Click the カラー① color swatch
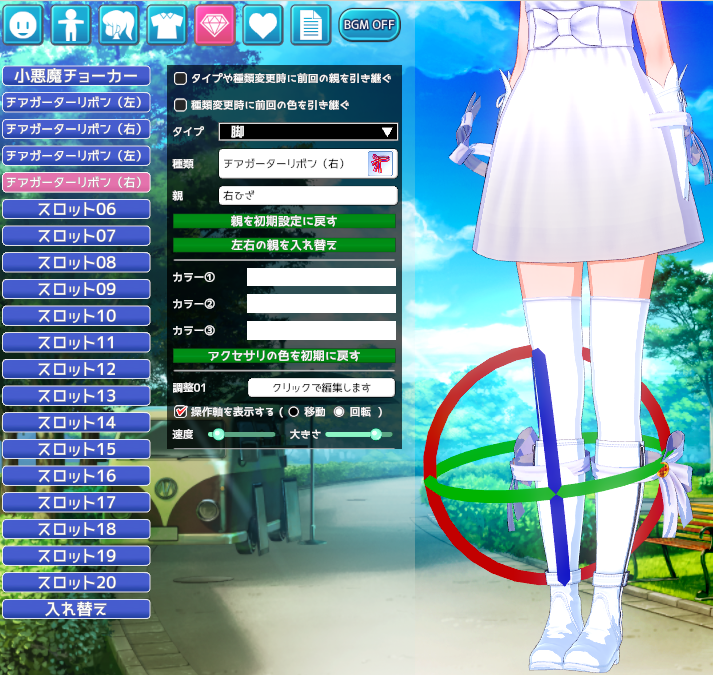The image size is (713, 675). 321,277
